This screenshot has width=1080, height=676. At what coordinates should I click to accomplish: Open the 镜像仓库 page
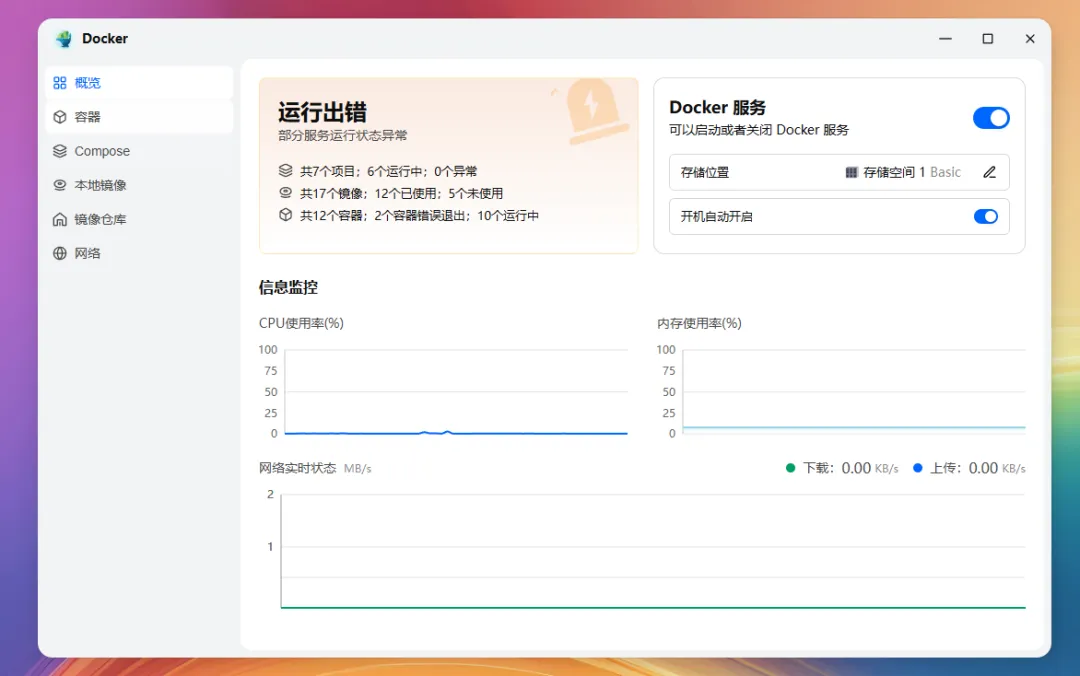click(139, 219)
